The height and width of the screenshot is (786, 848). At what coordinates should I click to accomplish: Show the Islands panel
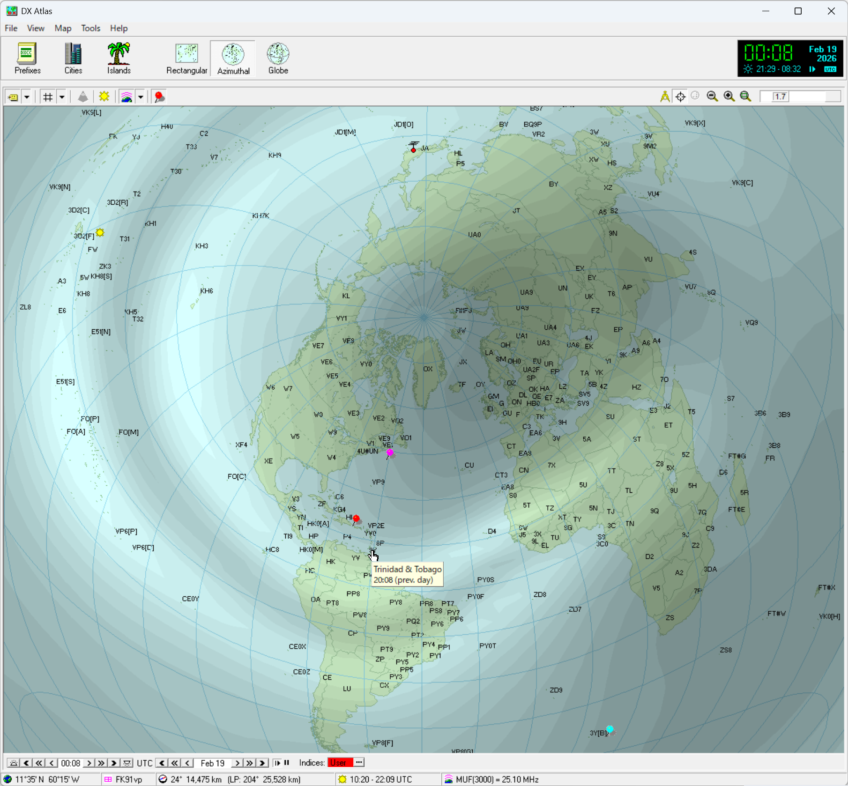coord(118,57)
